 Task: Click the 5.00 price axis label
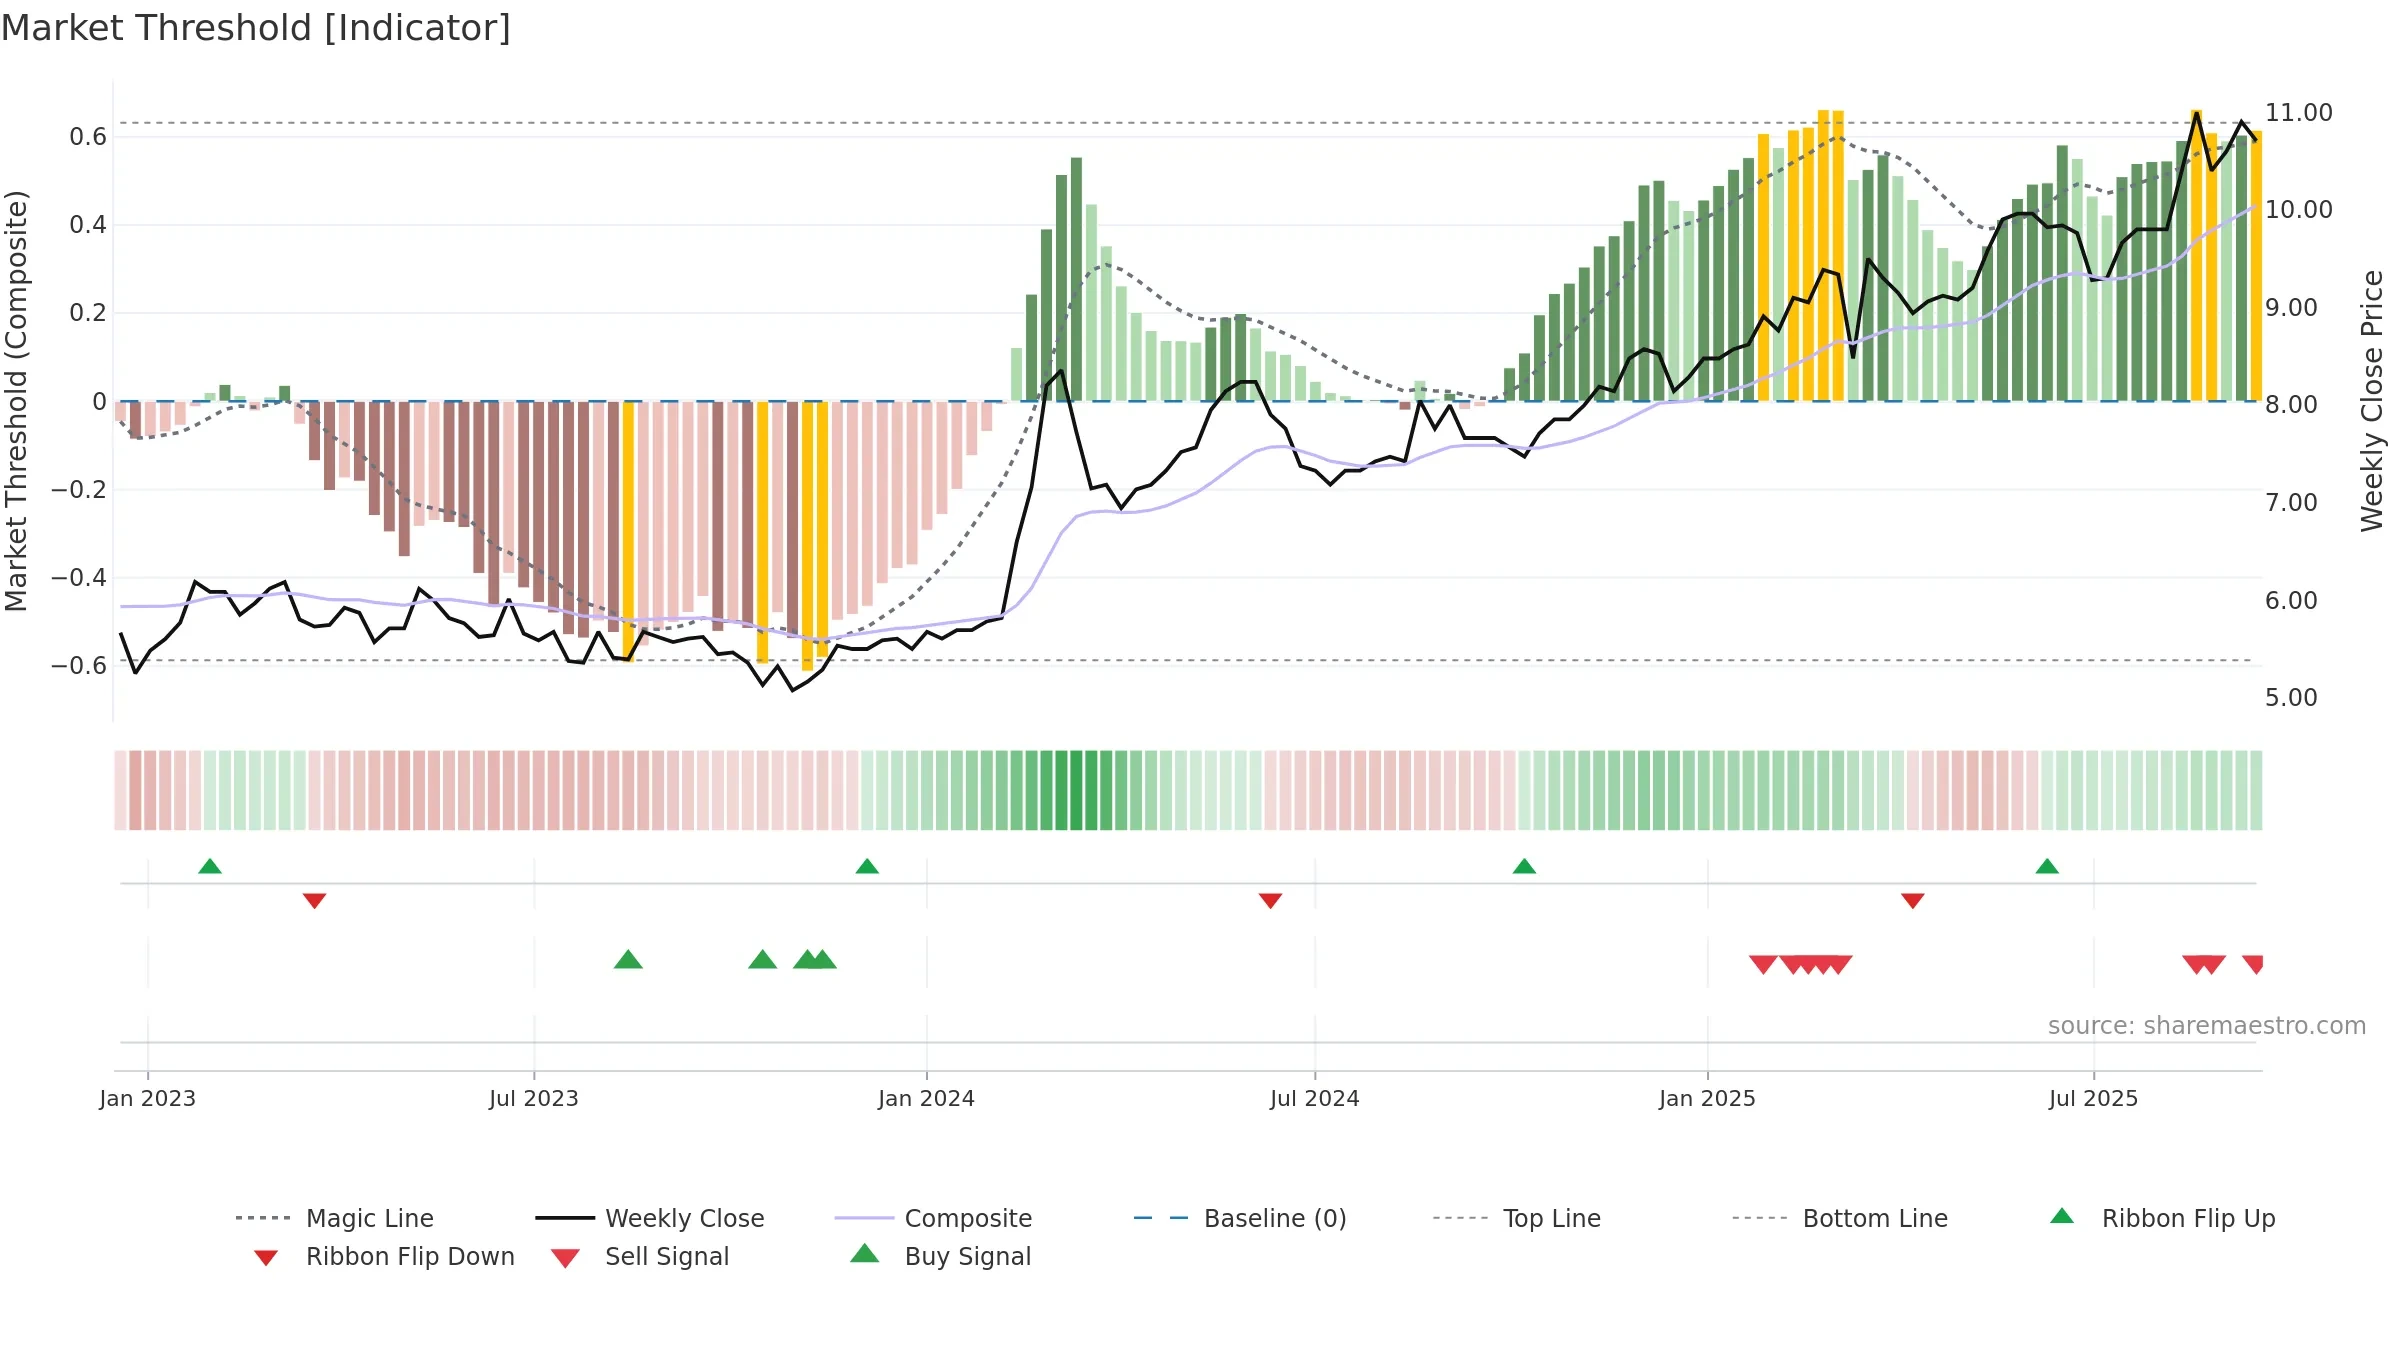[x=2291, y=697]
